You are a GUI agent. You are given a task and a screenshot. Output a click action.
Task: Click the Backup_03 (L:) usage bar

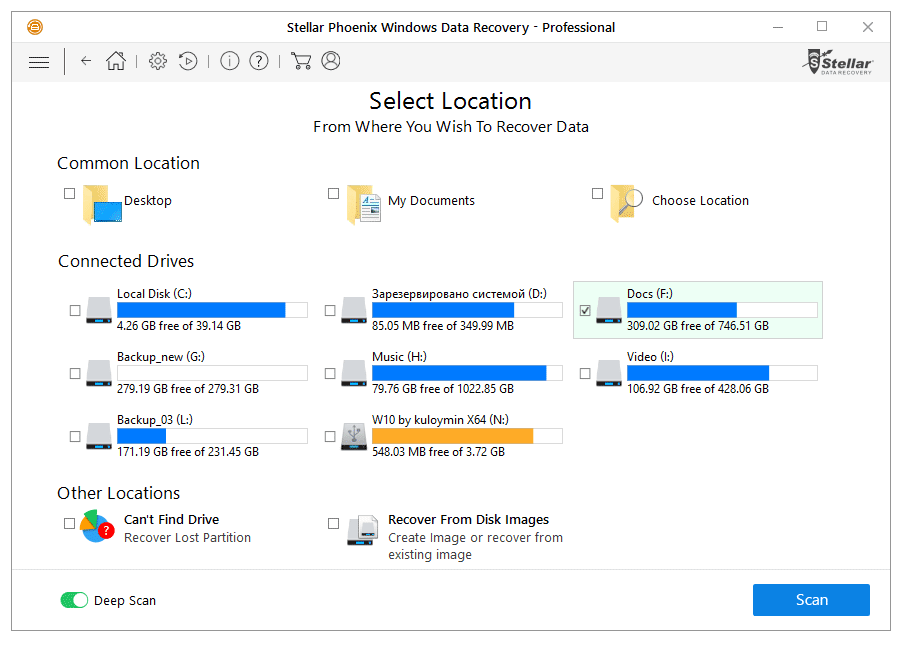coord(212,436)
